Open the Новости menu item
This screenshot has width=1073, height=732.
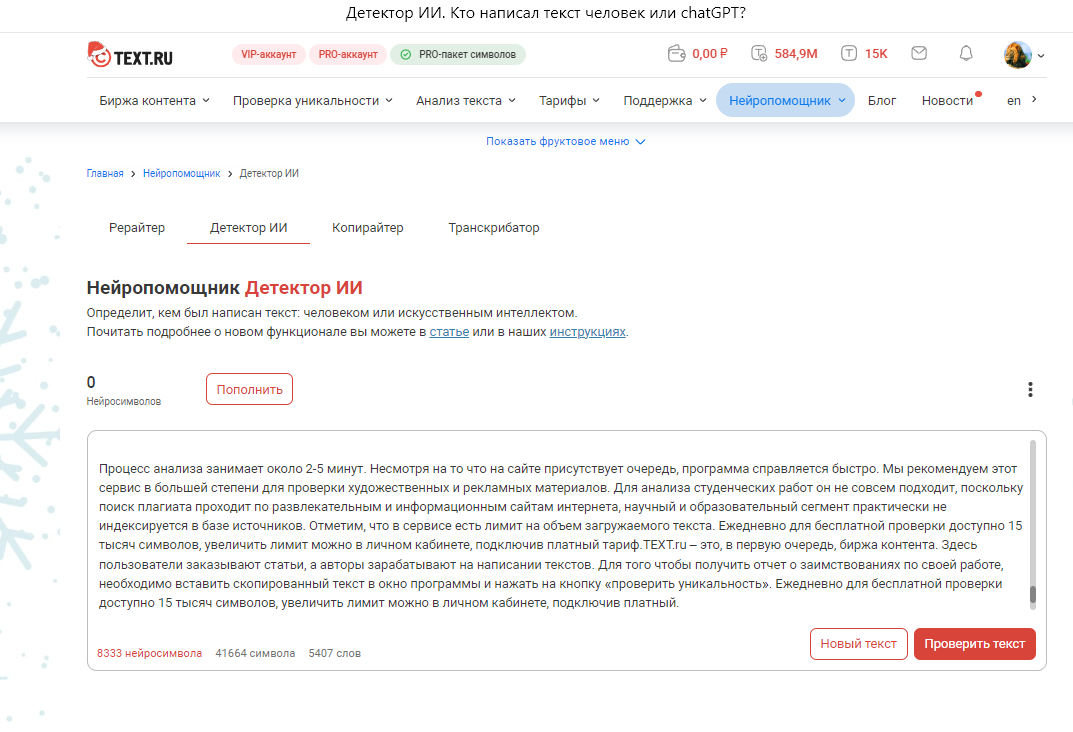[x=947, y=101]
